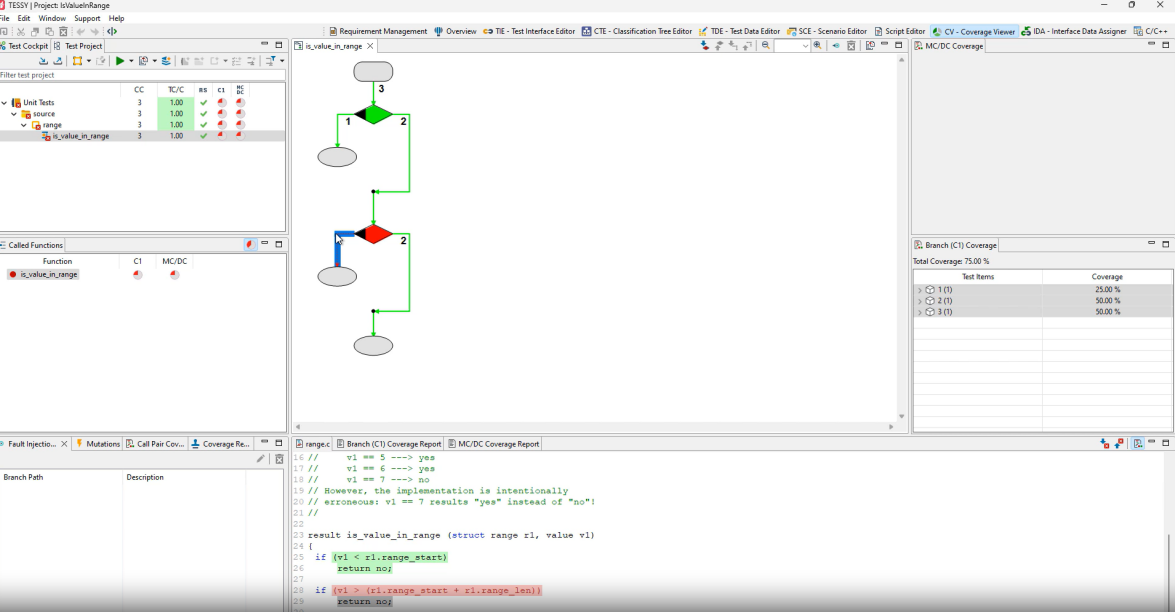Click the red decision diamond in flow chart
Screen dimensions: 1175x612
tap(374, 234)
